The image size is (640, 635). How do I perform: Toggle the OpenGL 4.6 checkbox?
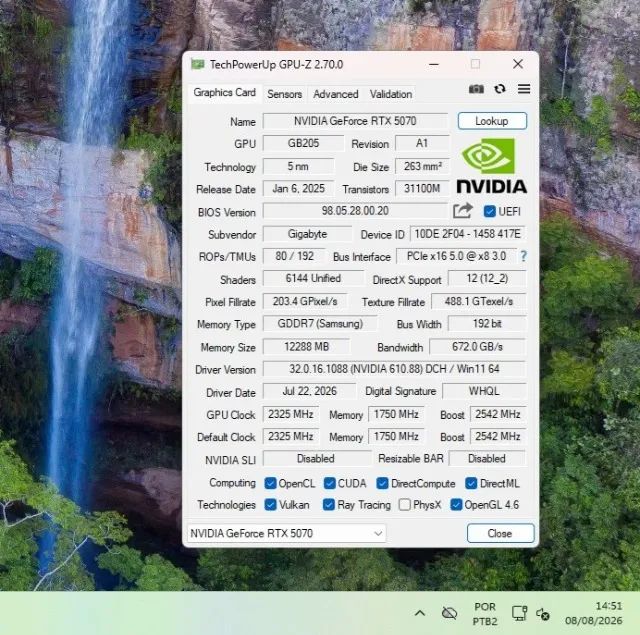click(456, 505)
